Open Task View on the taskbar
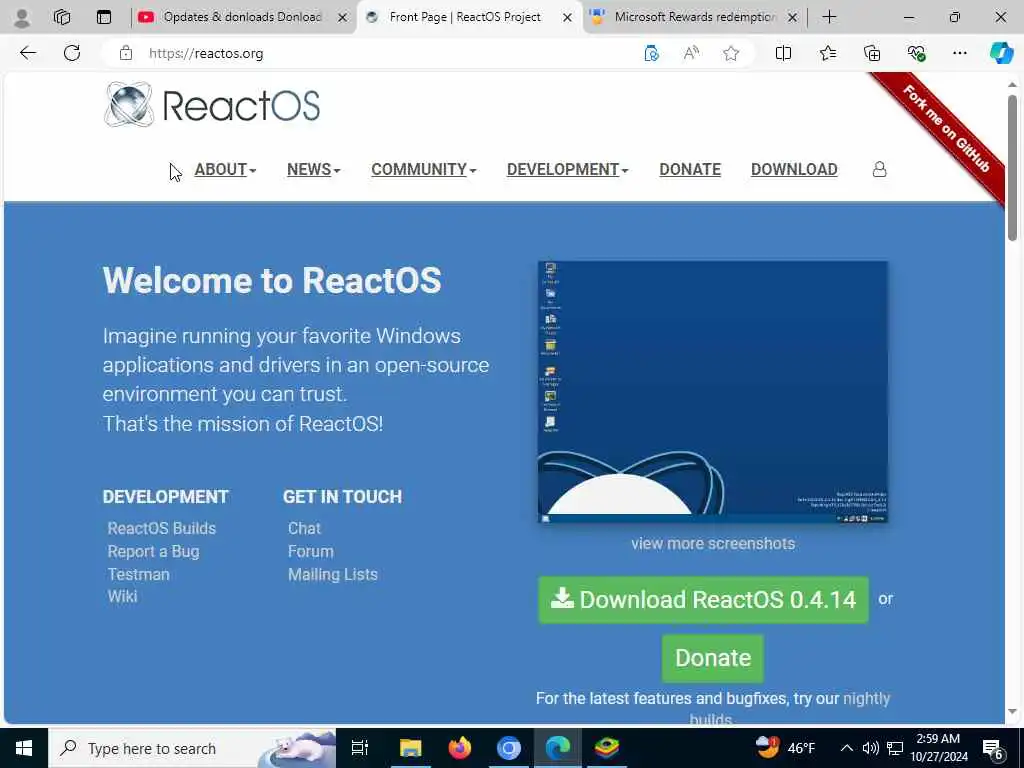The image size is (1024, 768). 360,748
